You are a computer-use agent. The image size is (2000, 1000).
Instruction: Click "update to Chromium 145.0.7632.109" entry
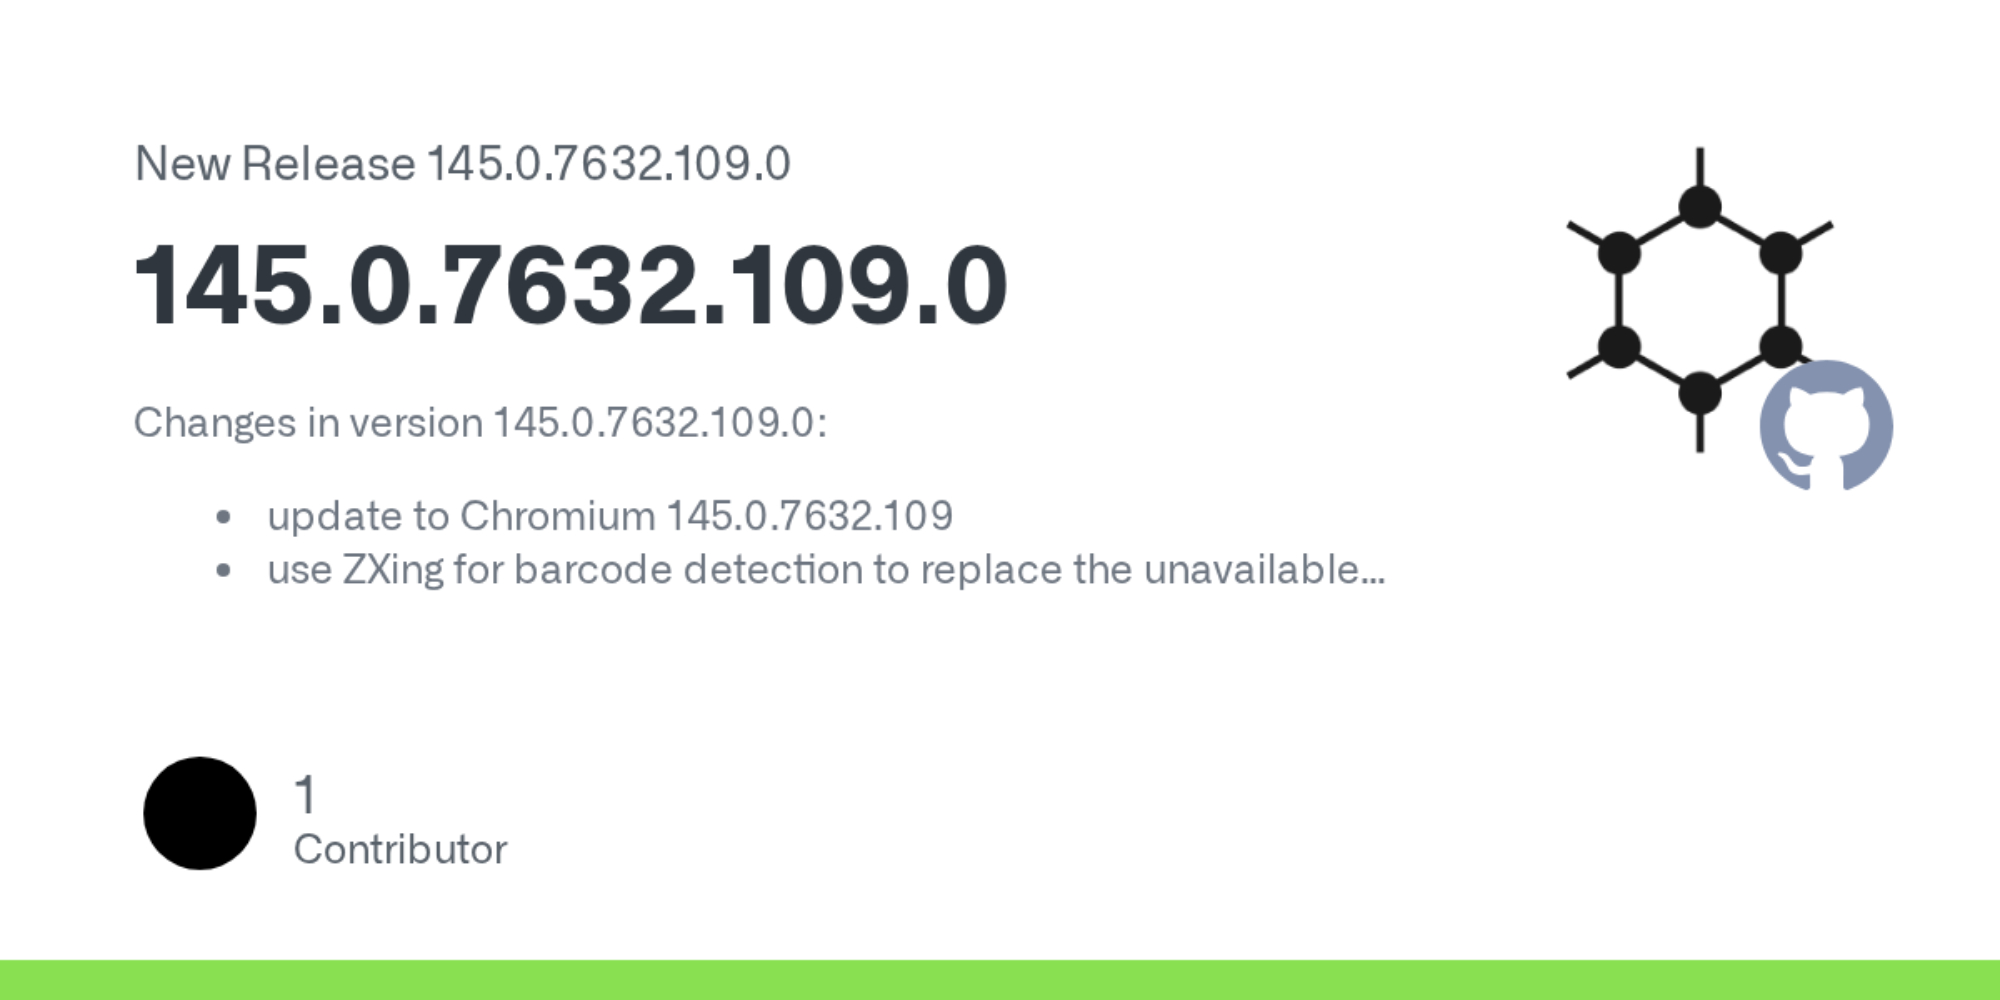point(610,516)
